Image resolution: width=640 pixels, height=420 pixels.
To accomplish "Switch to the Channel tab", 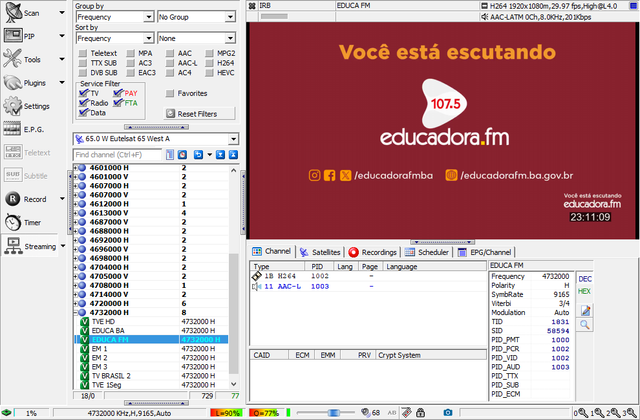I will 271,251.
